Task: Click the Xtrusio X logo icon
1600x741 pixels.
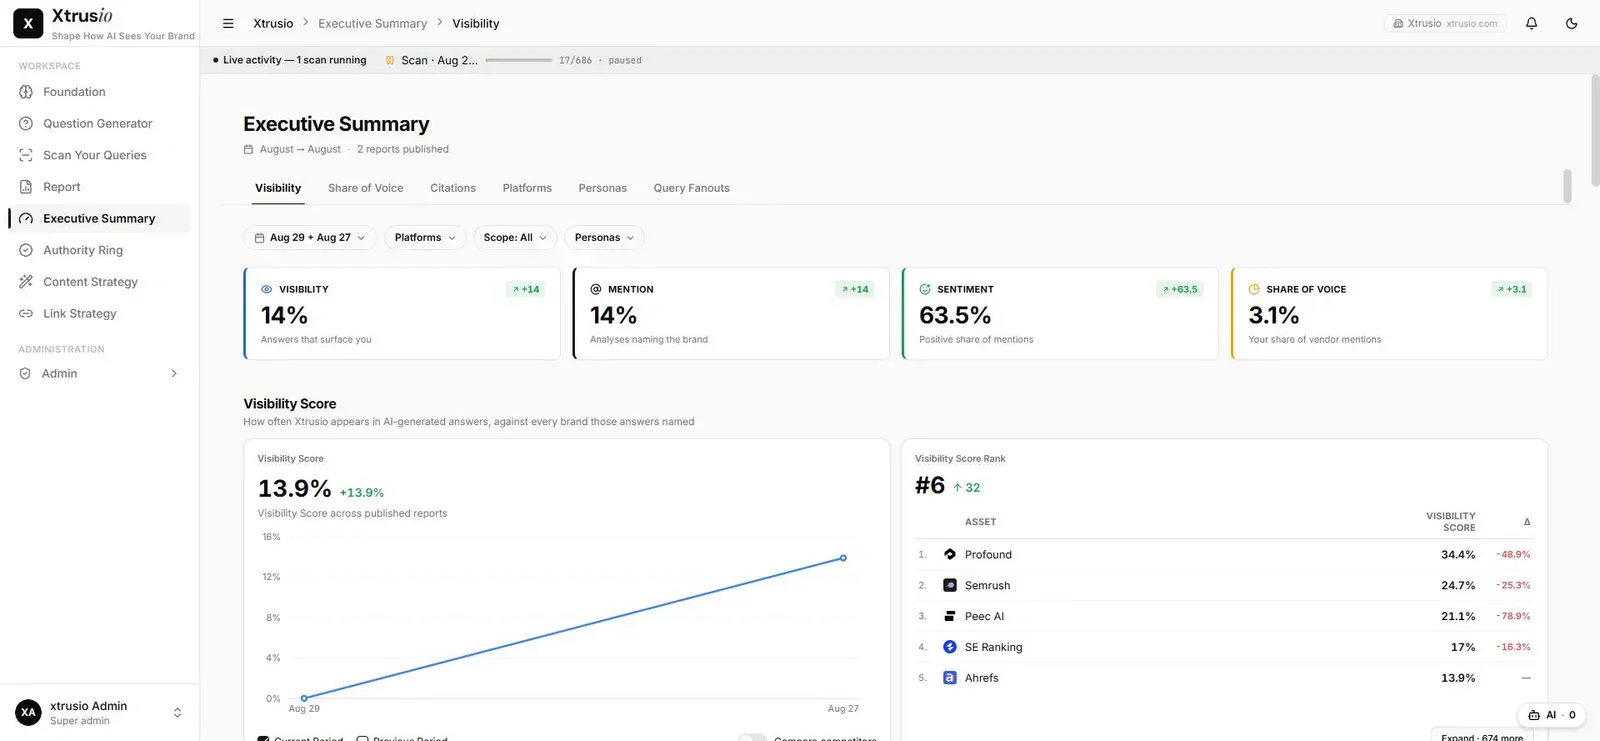Action: (28, 23)
